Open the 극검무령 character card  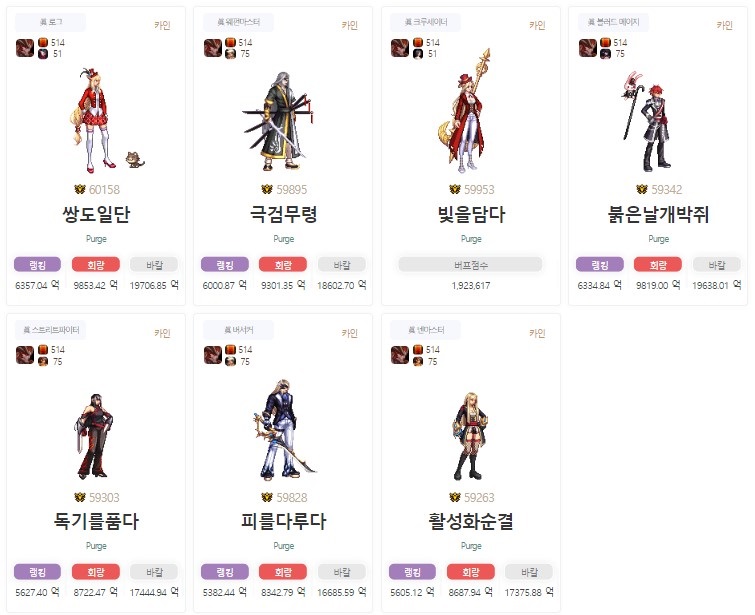[283, 156]
